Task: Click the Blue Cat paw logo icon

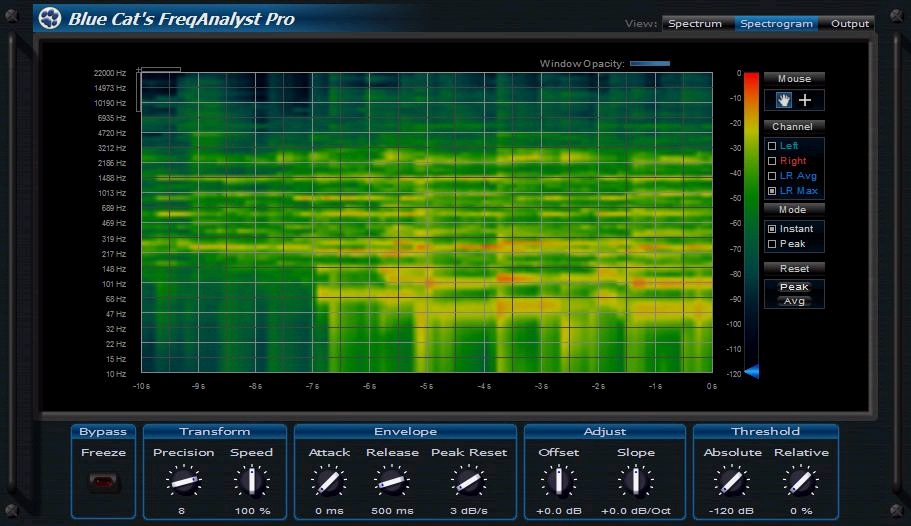Action: point(50,18)
